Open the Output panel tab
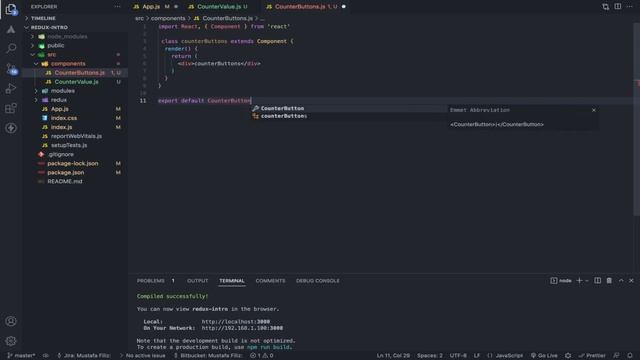640x360 pixels. coord(198,280)
